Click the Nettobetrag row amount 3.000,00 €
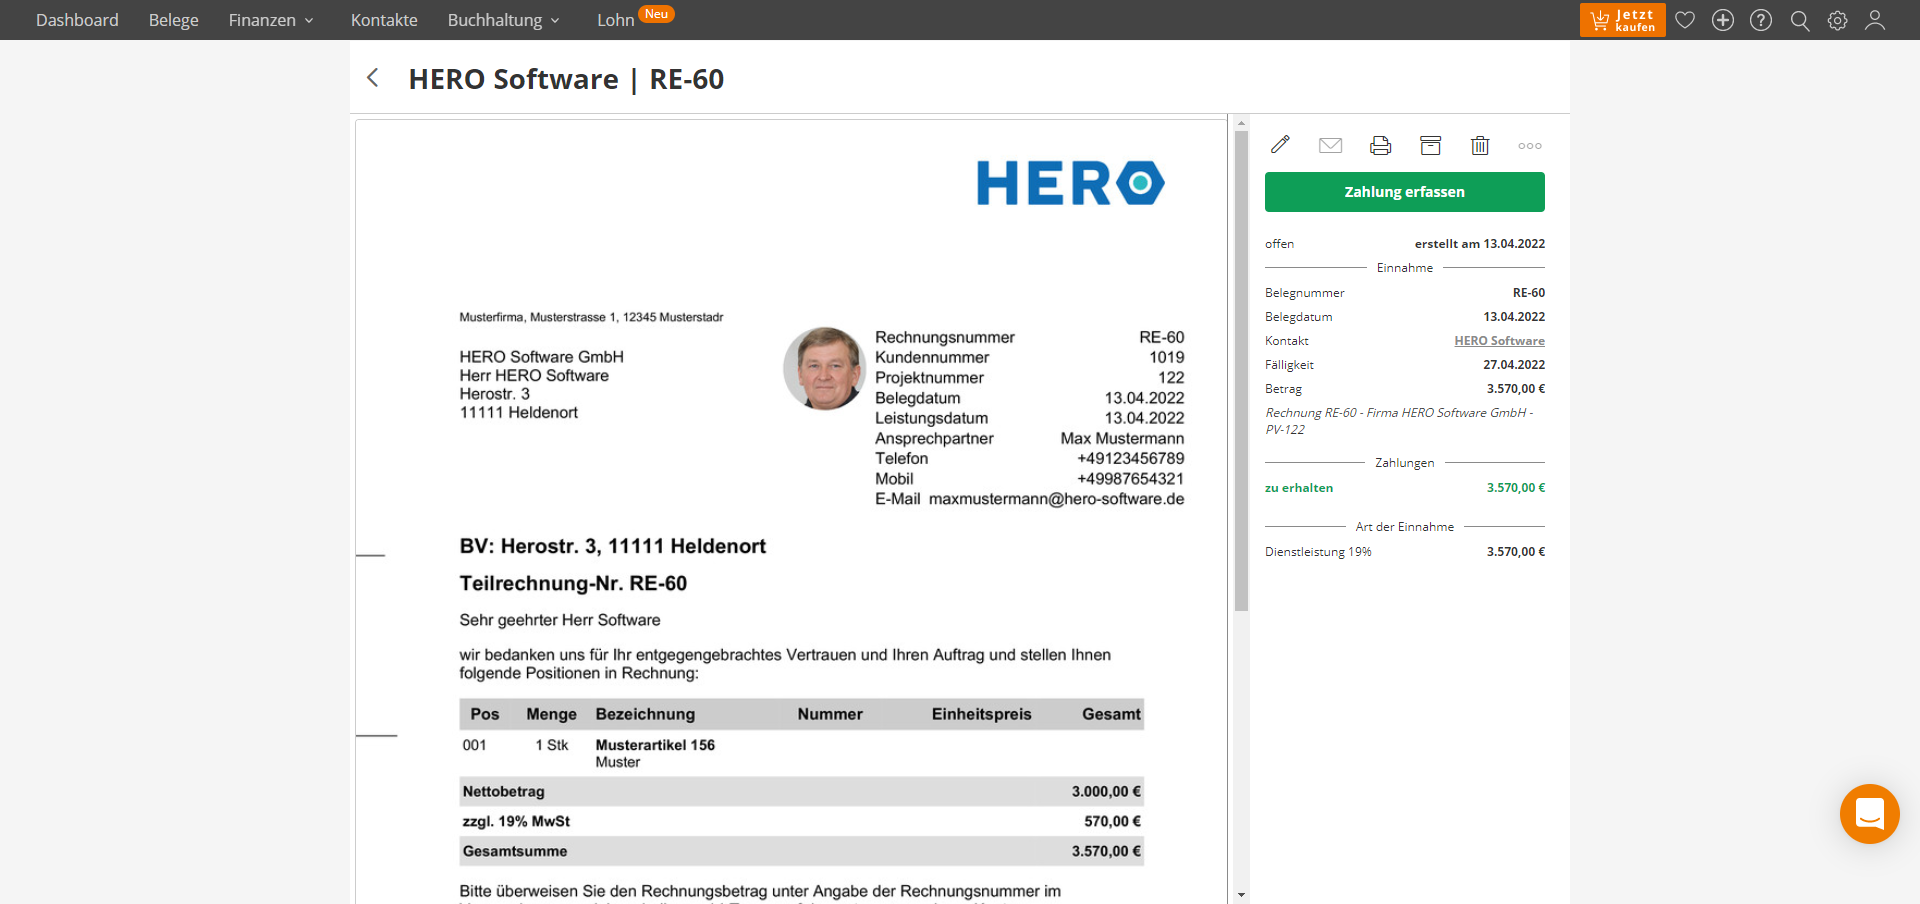Screen dimensions: 1920x904 1106,791
